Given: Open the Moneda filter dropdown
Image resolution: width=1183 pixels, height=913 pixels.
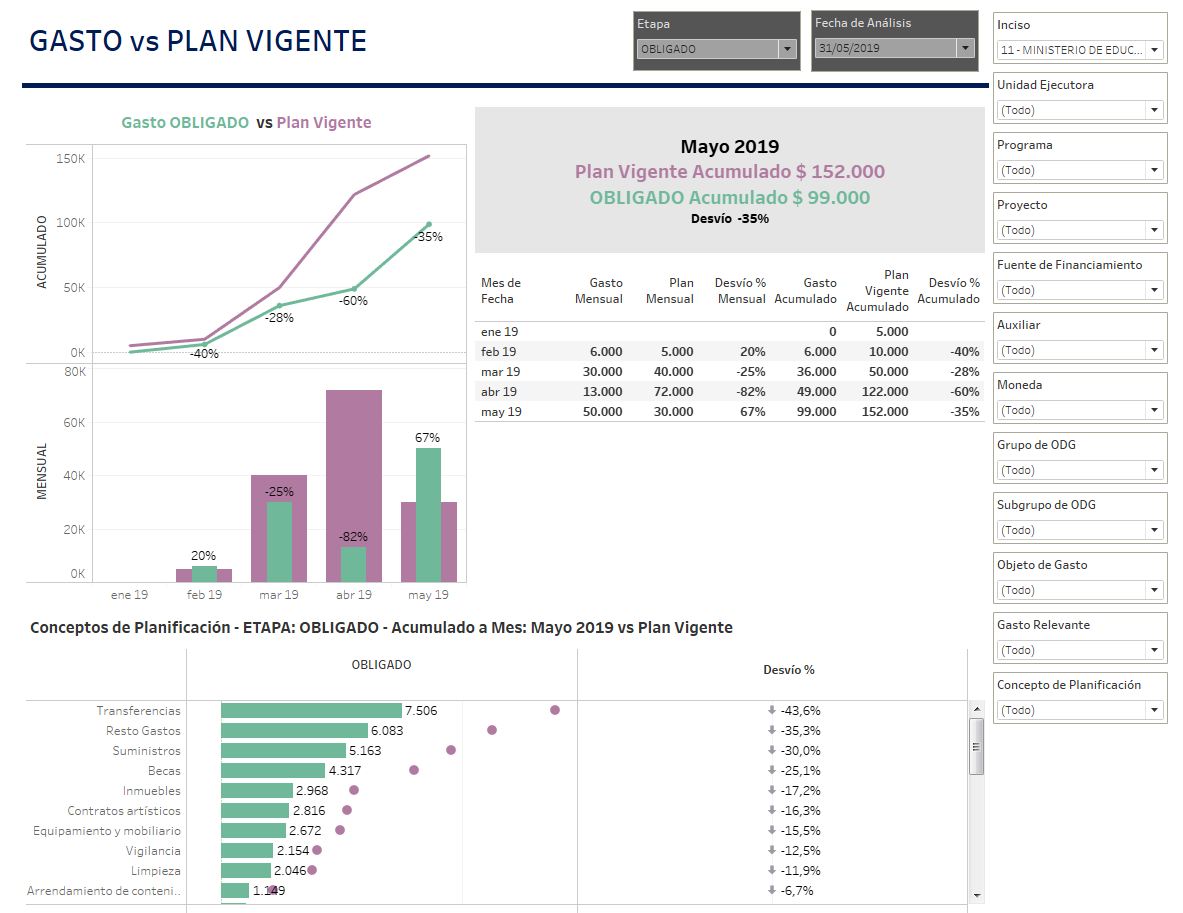Looking at the screenshot, I should [1080, 410].
